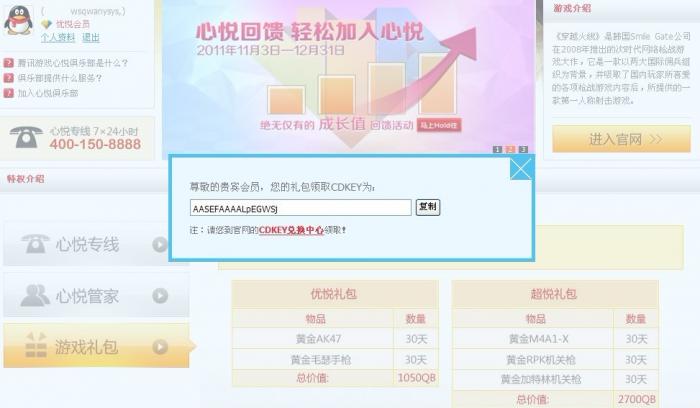The height and width of the screenshot is (408, 700).
Task: Click the telephone icon next to 400-150-8888
Action: tap(26, 137)
